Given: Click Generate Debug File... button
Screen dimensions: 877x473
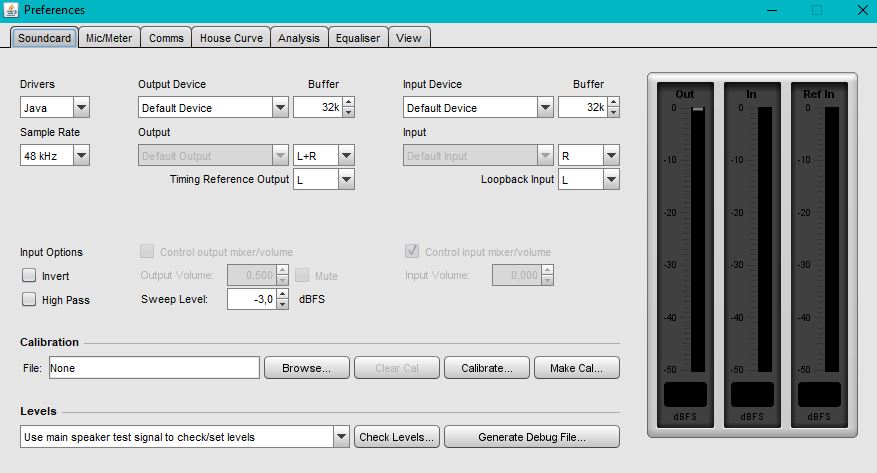Looking at the screenshot, I should 531,437.
